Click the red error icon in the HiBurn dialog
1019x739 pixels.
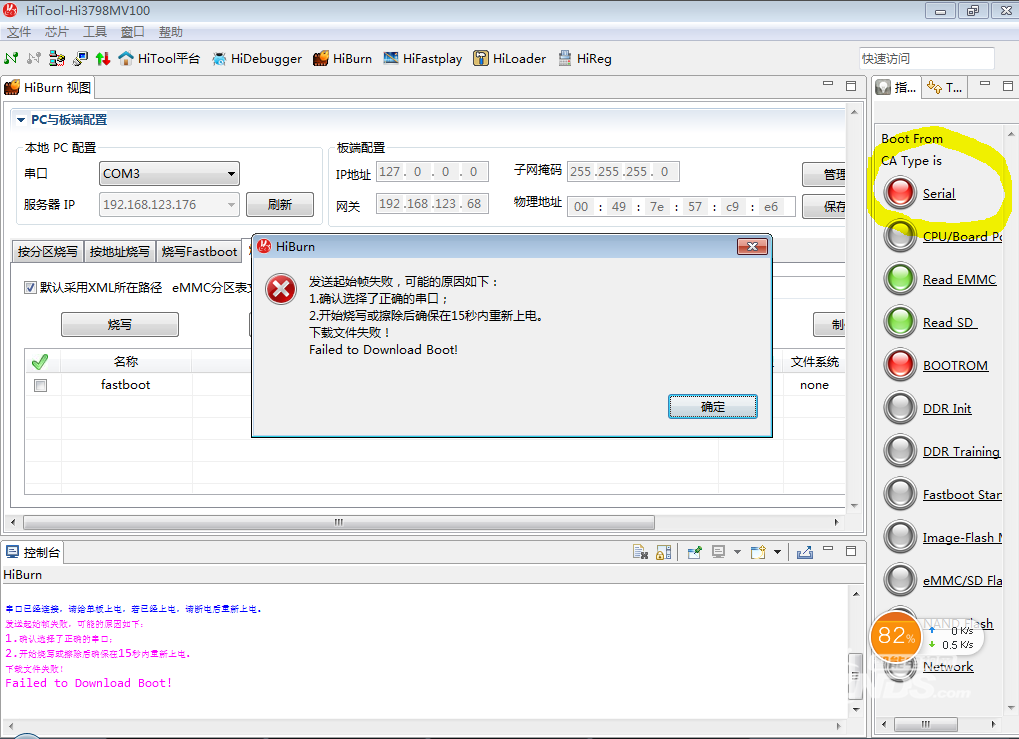coord(281,289)
